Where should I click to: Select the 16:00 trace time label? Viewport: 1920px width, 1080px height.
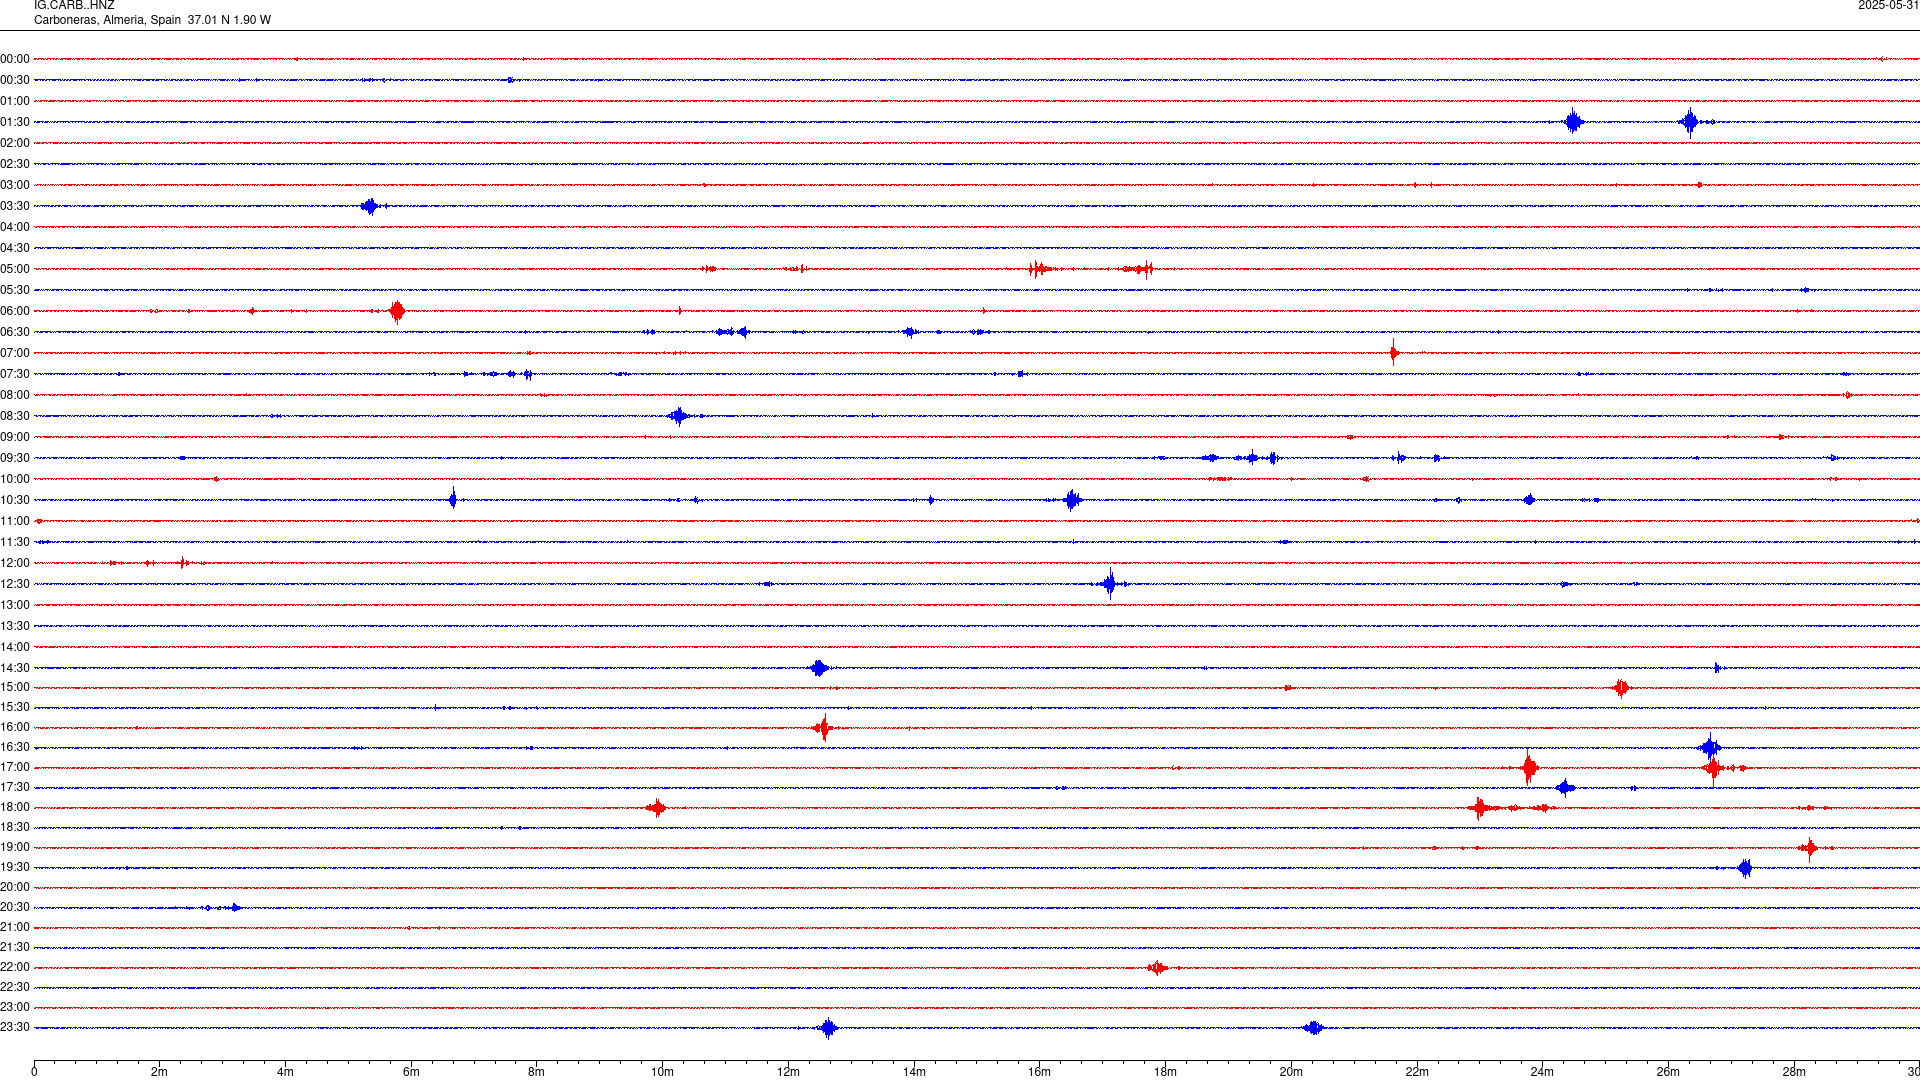15,727
